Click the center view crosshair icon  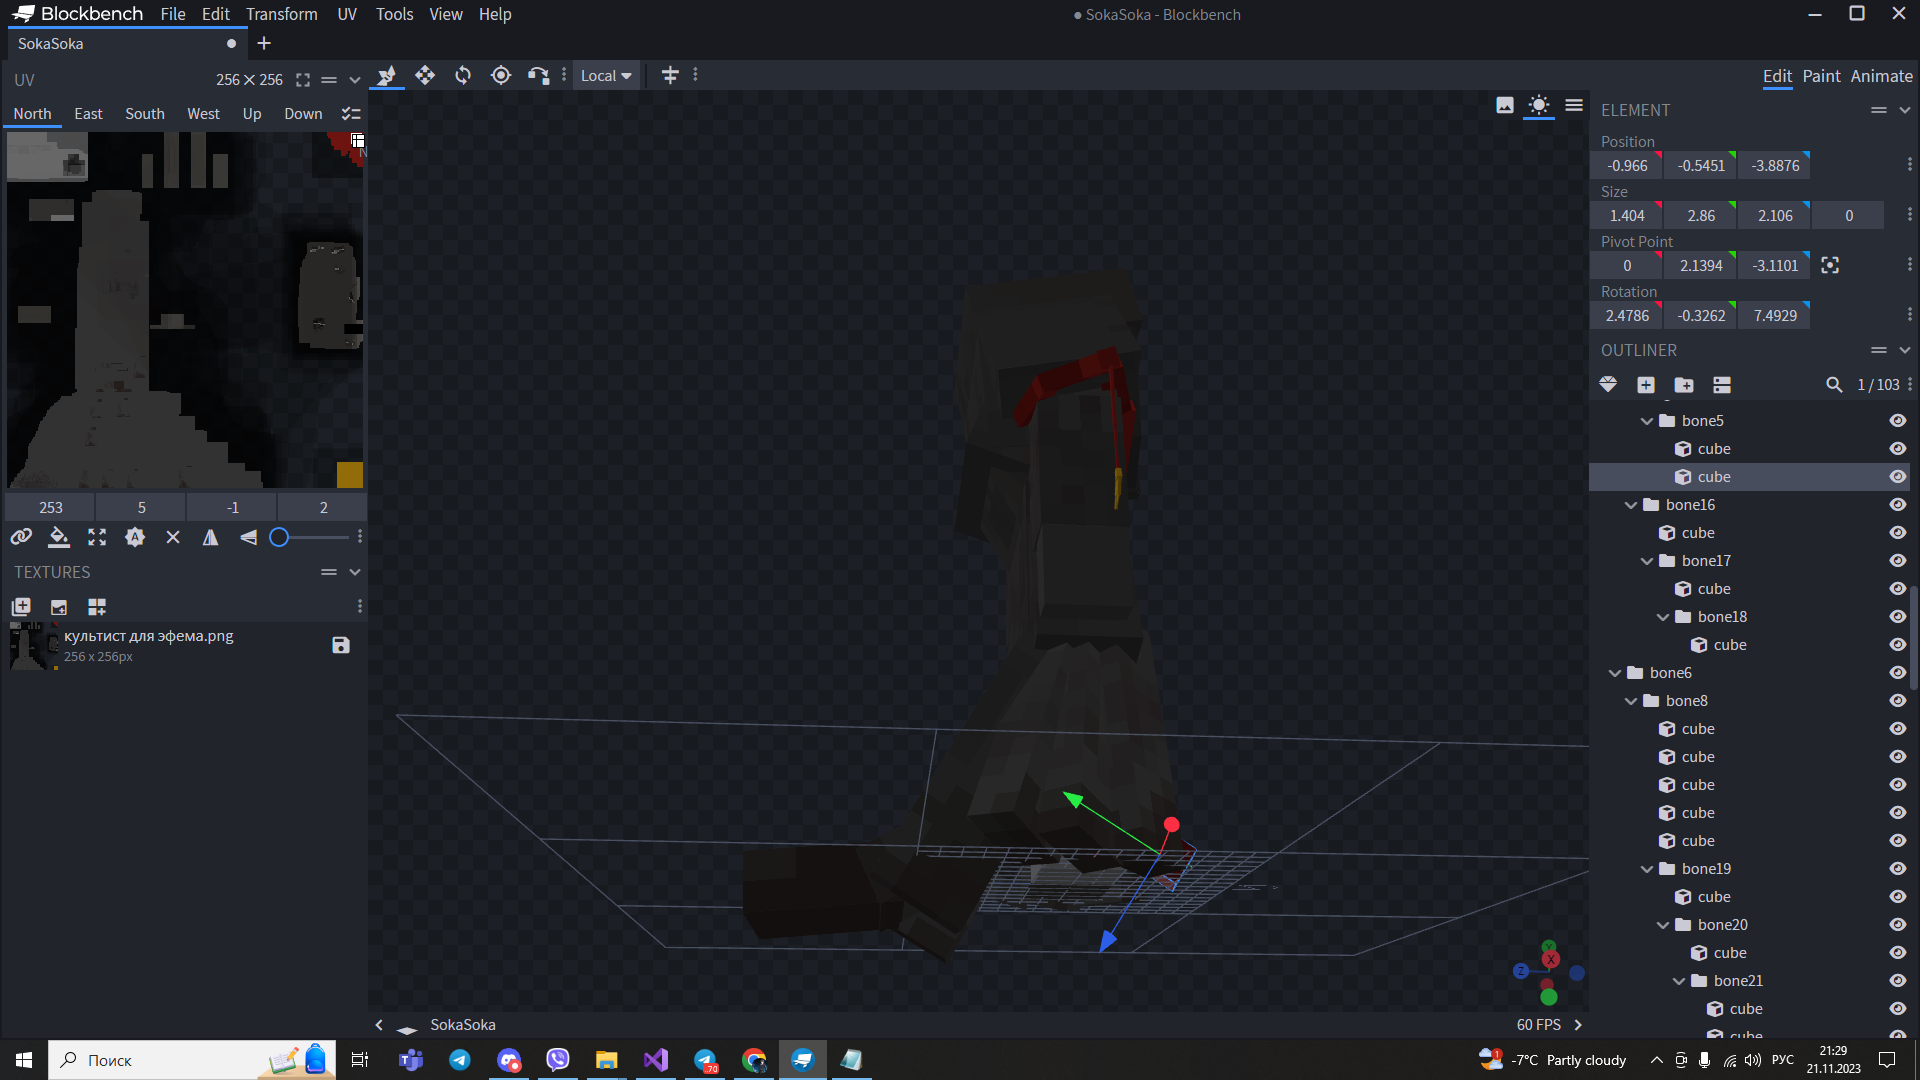[670, 75]
